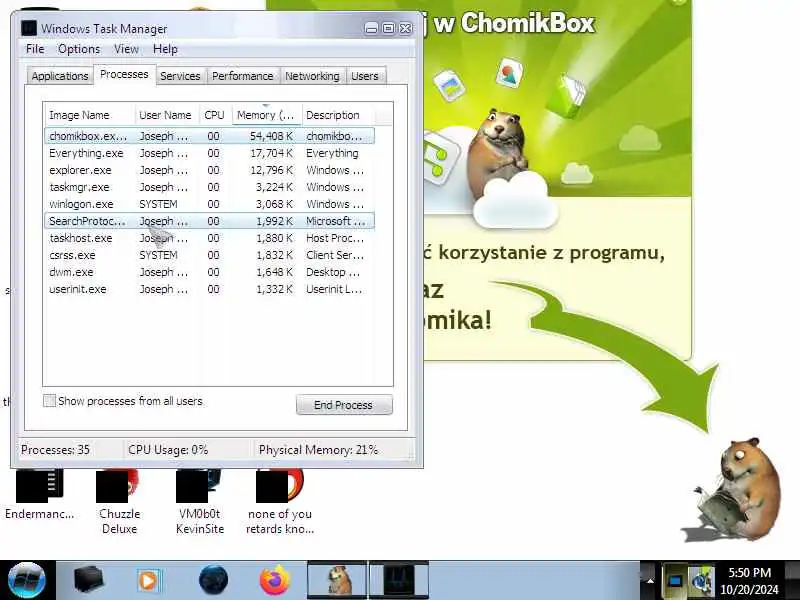This screenshot has height=600, width=800.
Task: Open the File menu
Action: (x=35, y=49)
